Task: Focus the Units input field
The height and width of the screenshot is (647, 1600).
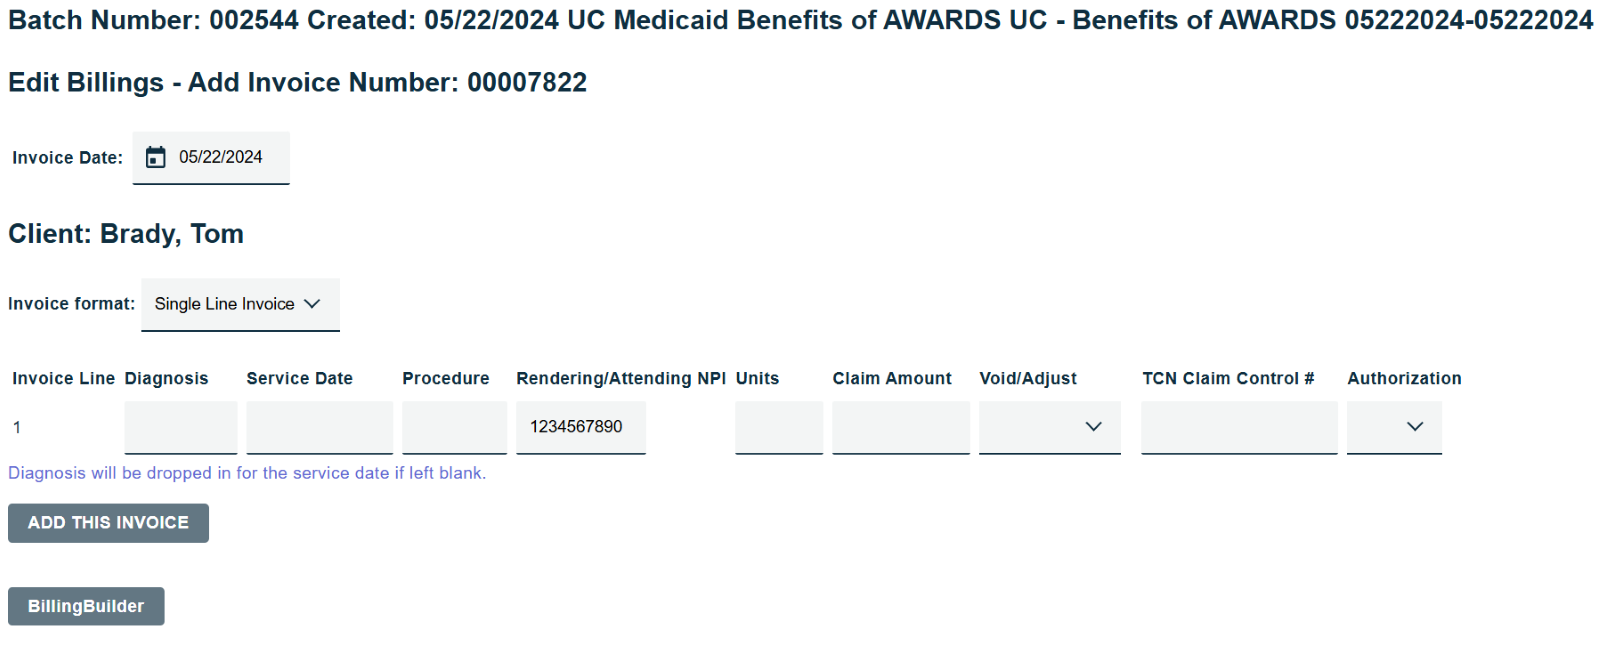Action: coord(778,427)
